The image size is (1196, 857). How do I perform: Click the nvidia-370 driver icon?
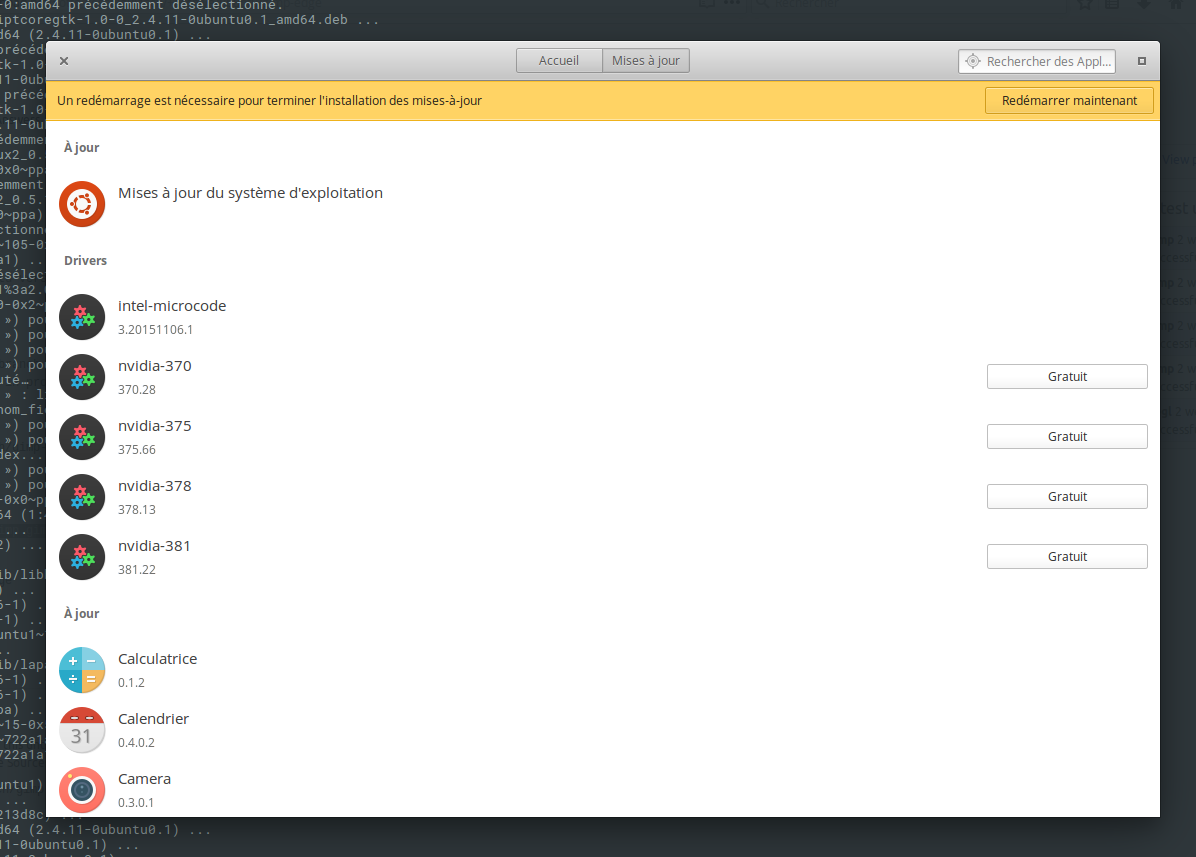click(x=82, y=377)
